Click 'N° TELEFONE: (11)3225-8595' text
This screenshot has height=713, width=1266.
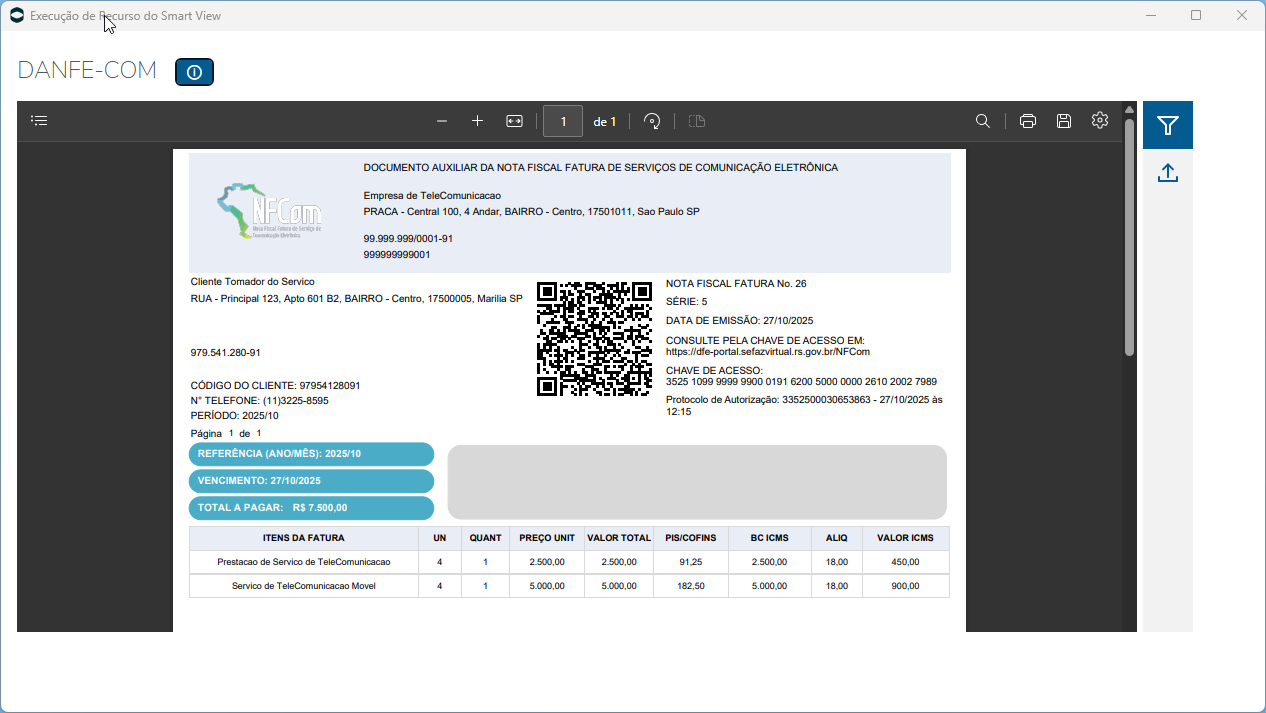(x=260, y=401)
